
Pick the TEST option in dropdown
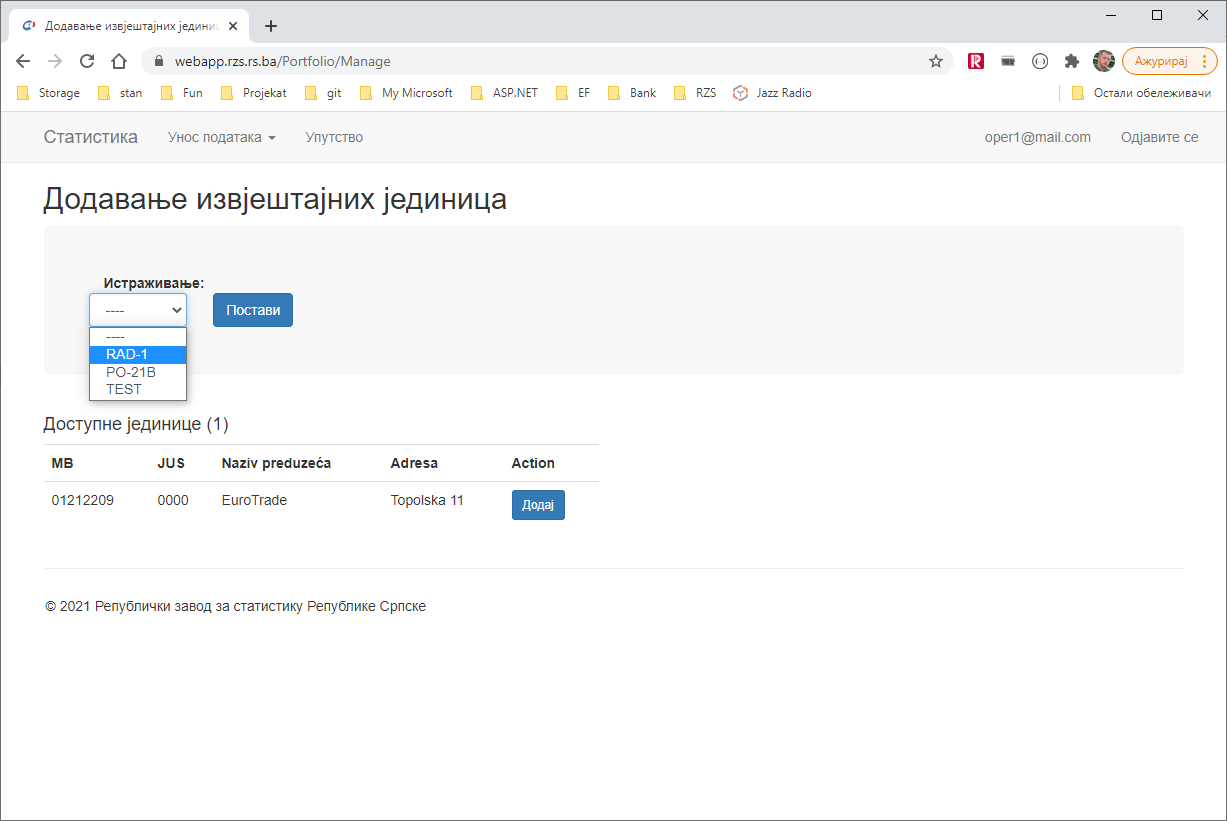(124, 389)
